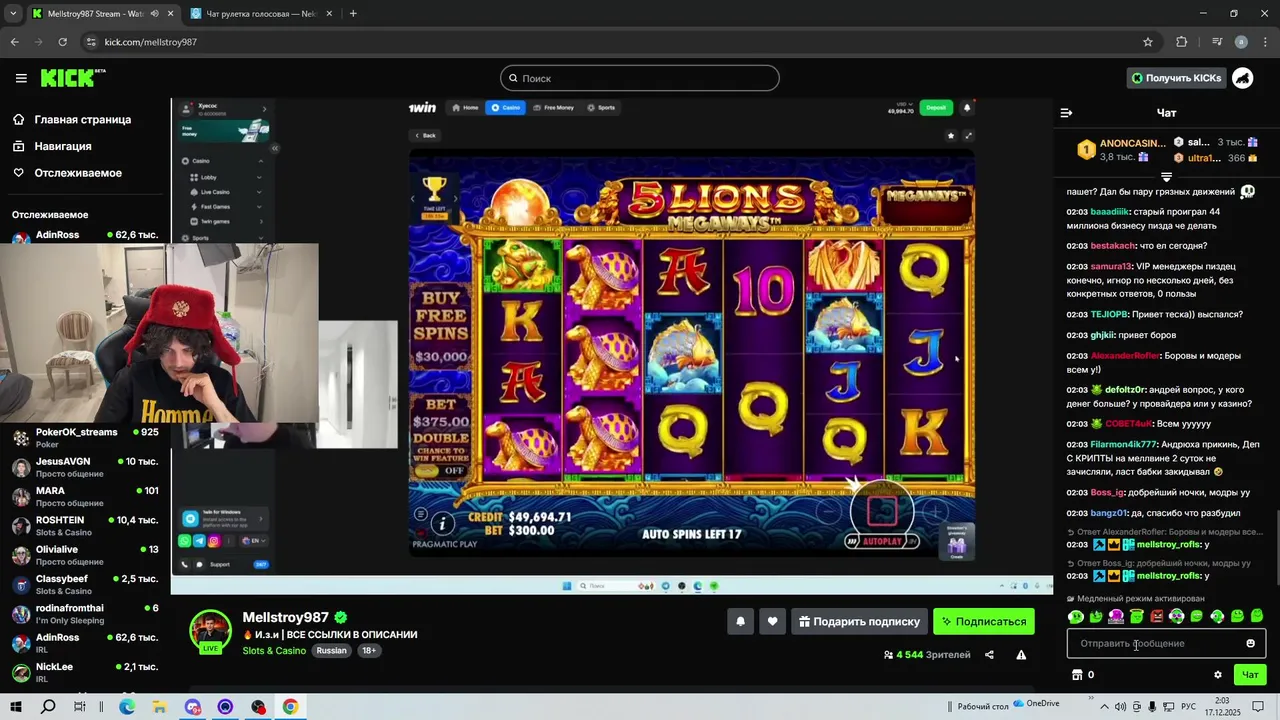Image resolution: width=1280 pixels, height=720 pixels.
Task: Open NickLee channel in sidebar
Action: tap(85, 672)
